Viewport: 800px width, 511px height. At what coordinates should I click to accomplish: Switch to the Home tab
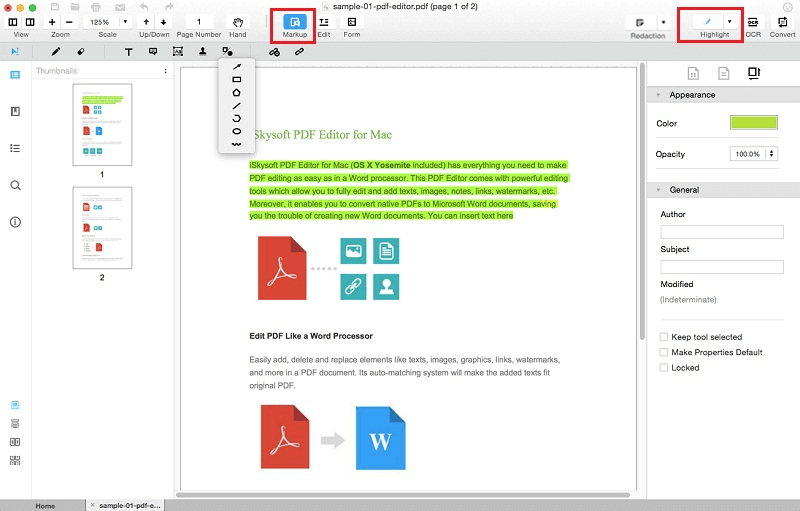[45, 505]
